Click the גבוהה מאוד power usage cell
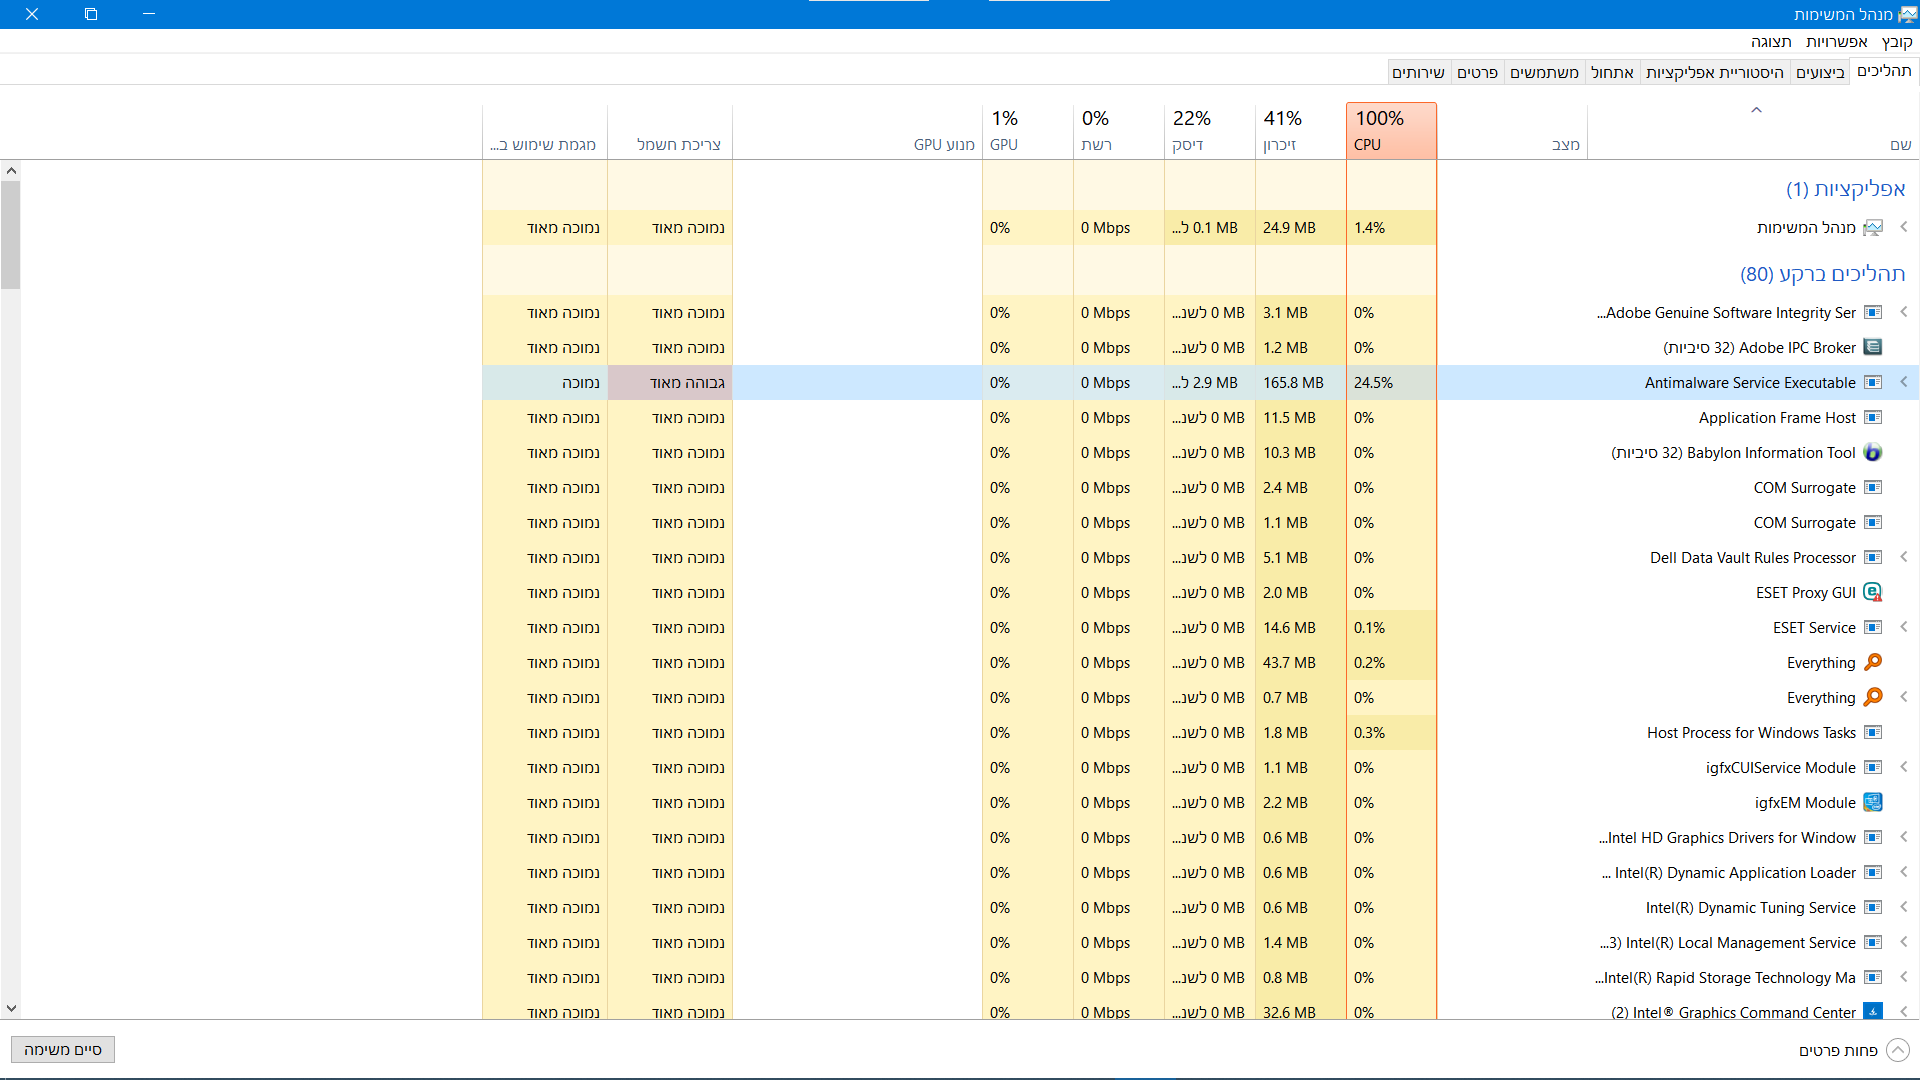The width and height of the screenshot is (1920, 1080). (670, 383)
